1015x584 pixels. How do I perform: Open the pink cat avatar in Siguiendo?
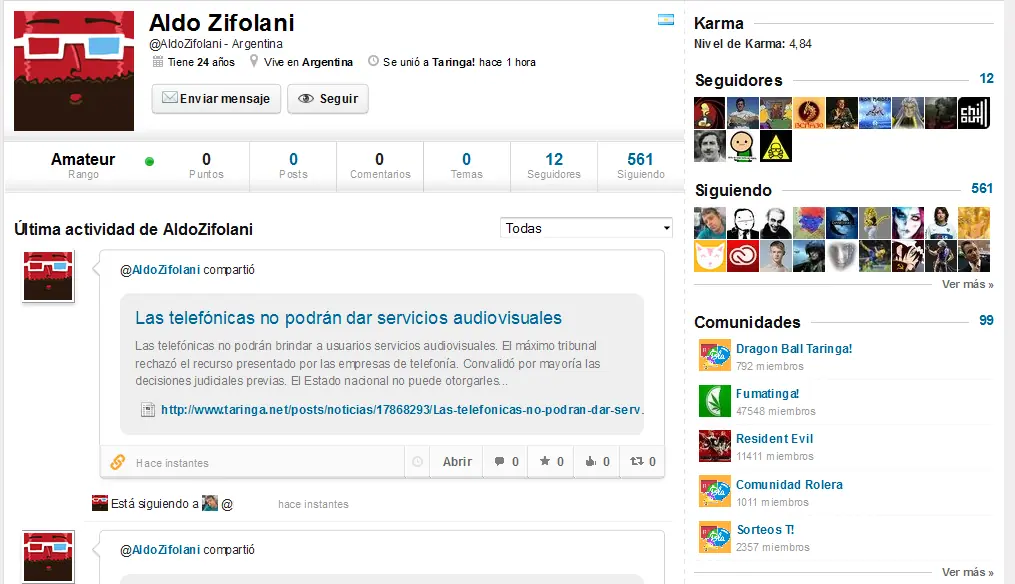(x=709, y=256)
